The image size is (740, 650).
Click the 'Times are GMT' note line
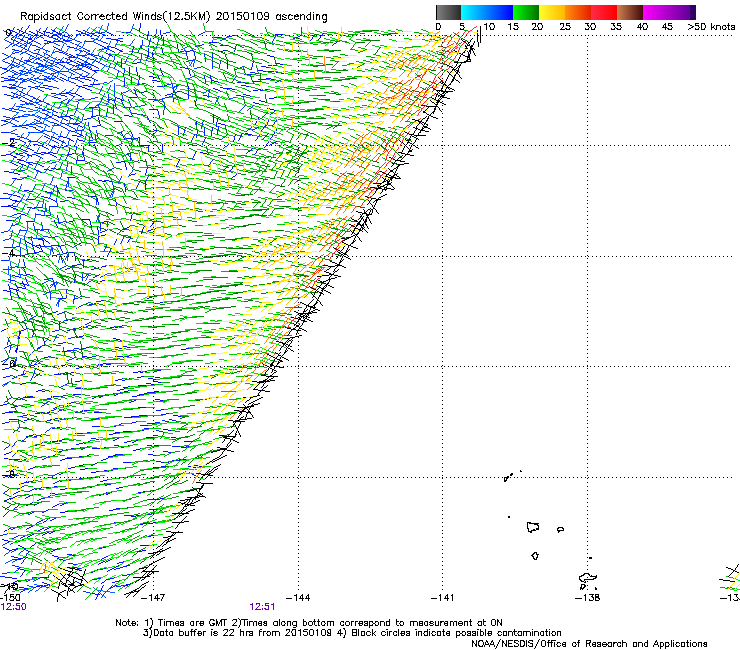(309, 623)
